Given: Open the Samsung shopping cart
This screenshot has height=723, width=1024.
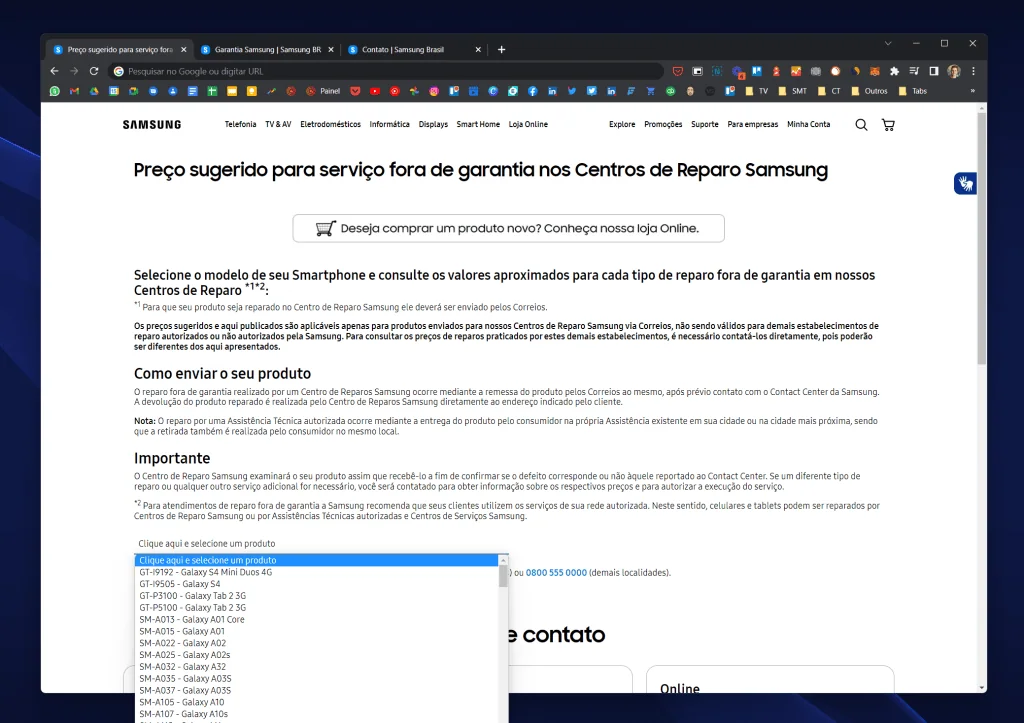Looking at the screenshot, I should [x=888, y=124].
